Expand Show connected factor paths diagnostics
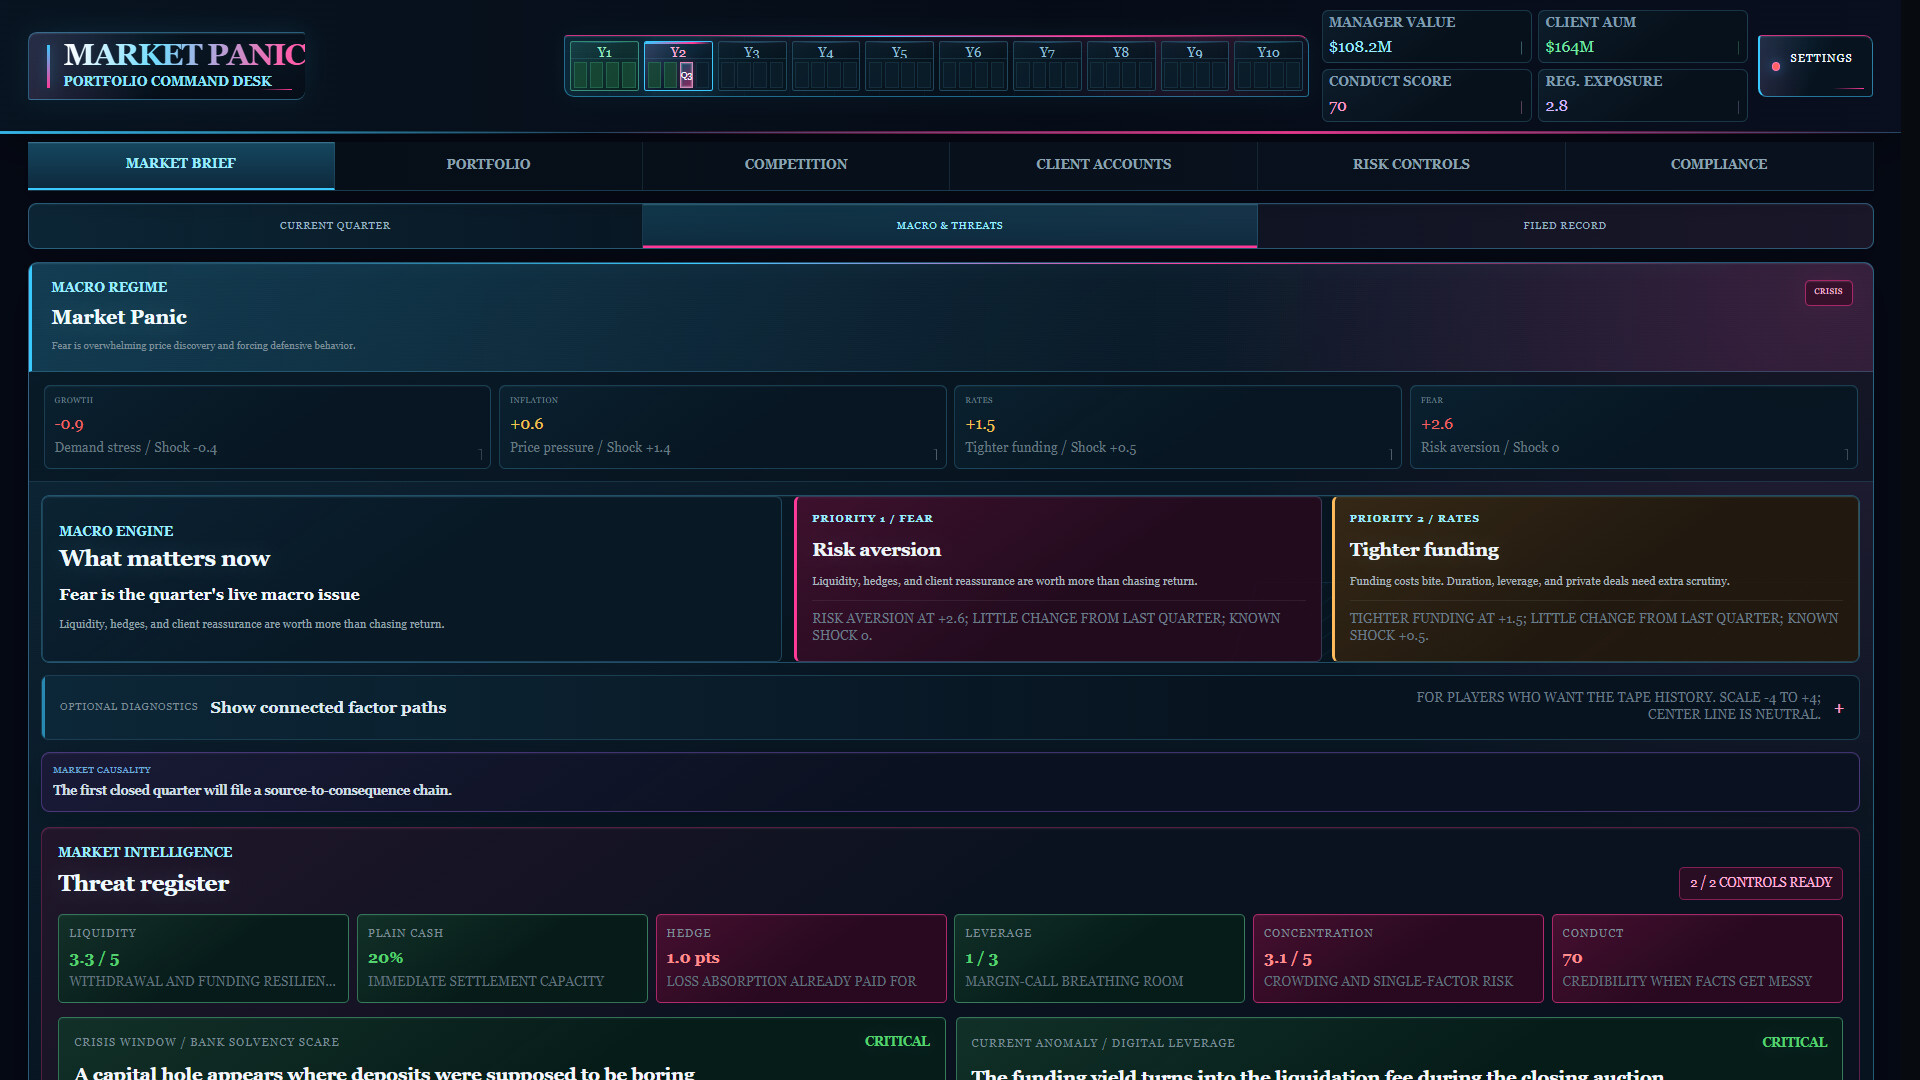 click(x=950, y=707)
